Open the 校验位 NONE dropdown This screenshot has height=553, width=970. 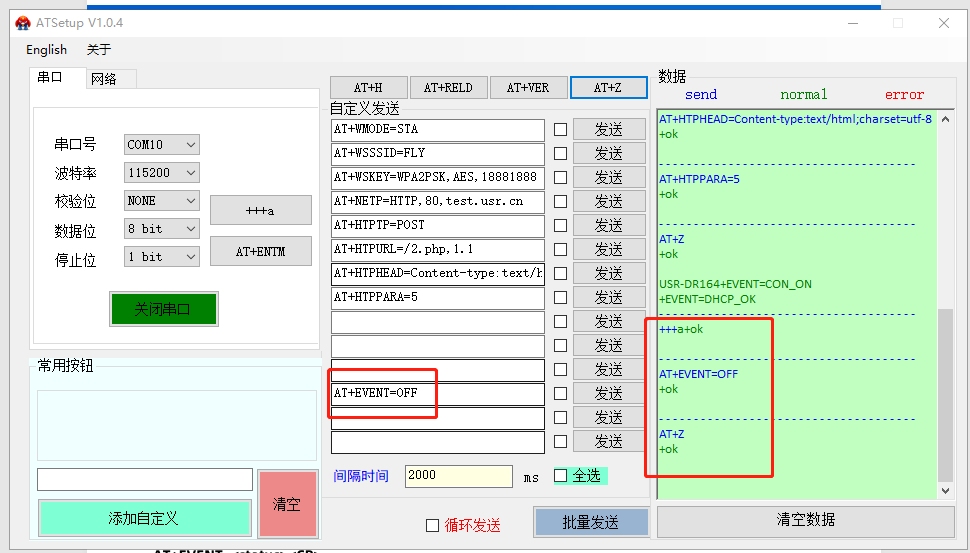[x=162, y=201]
